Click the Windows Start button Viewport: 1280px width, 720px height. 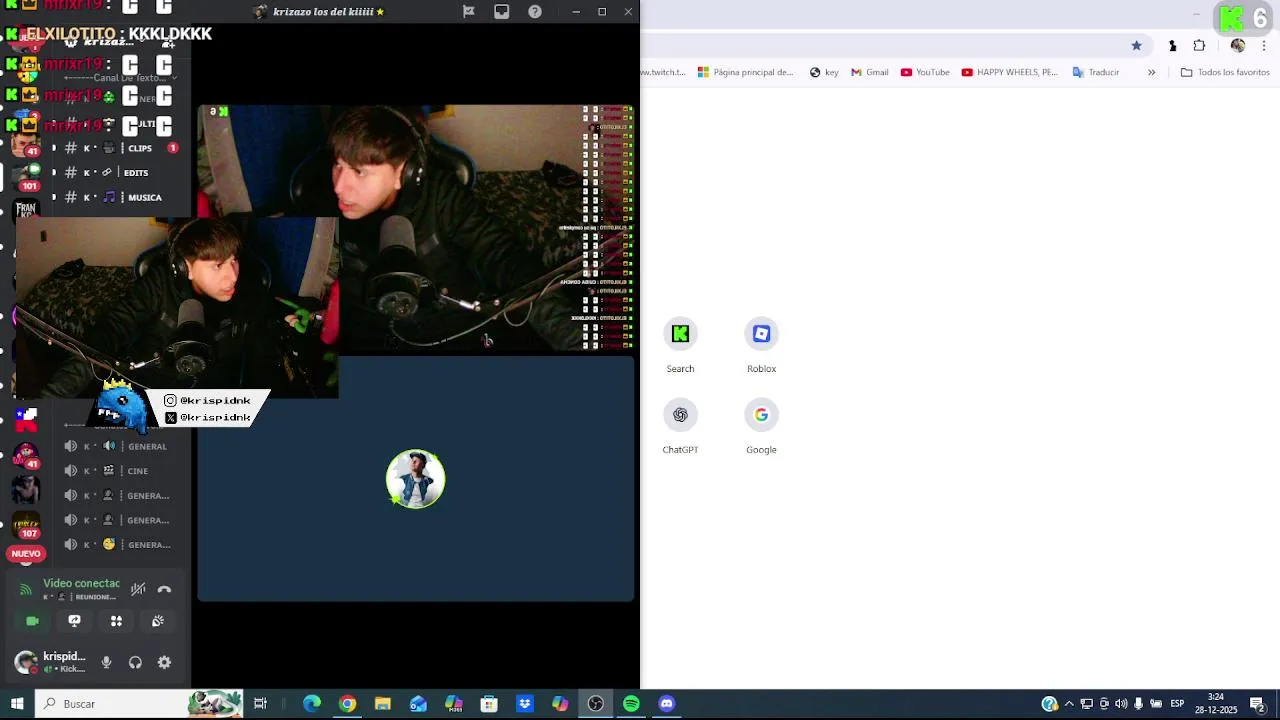[17, 704]
